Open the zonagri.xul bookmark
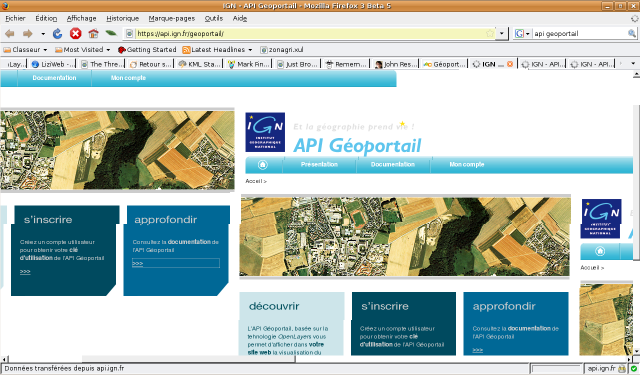The height and width of the screenshot is (375, 640). [x=282, y=49]
